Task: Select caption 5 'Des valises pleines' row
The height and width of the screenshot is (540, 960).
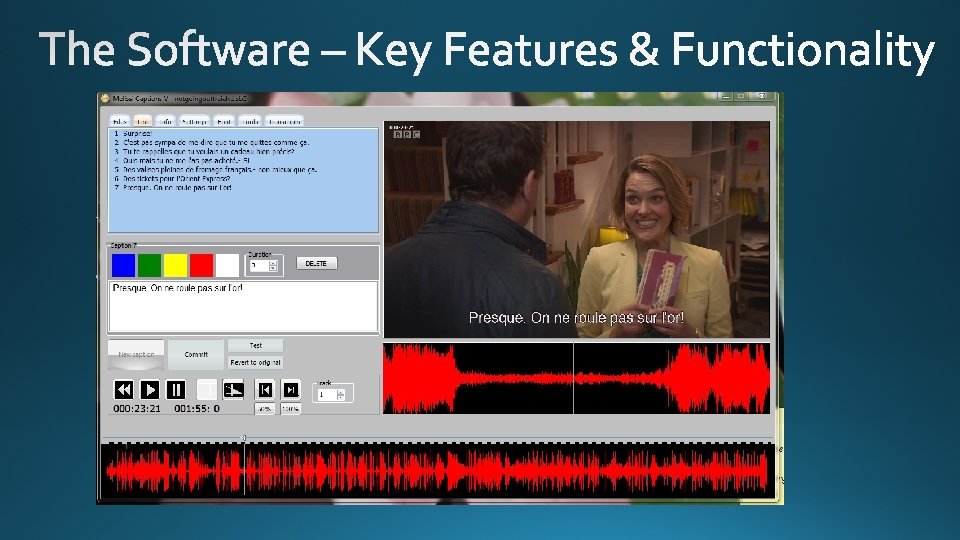Action: pos(243,170)
